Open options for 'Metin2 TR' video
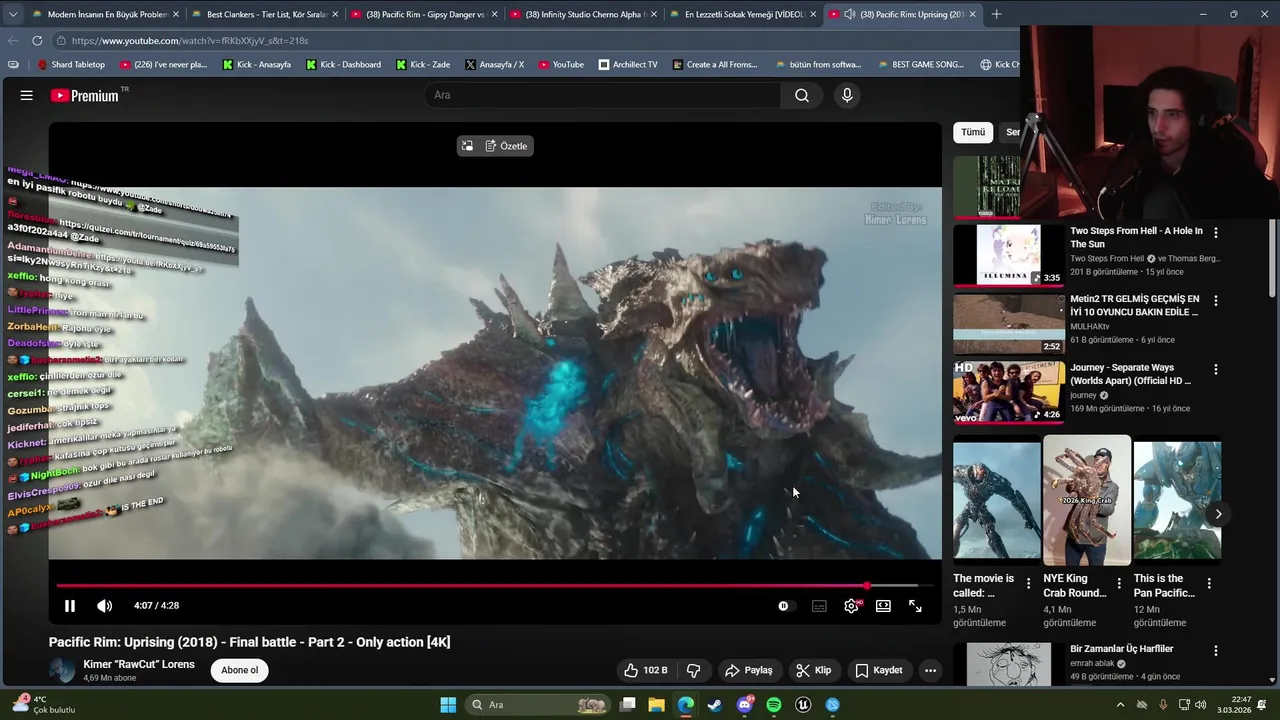Screen dimensions: 1280x720 tap(1216, 300)
